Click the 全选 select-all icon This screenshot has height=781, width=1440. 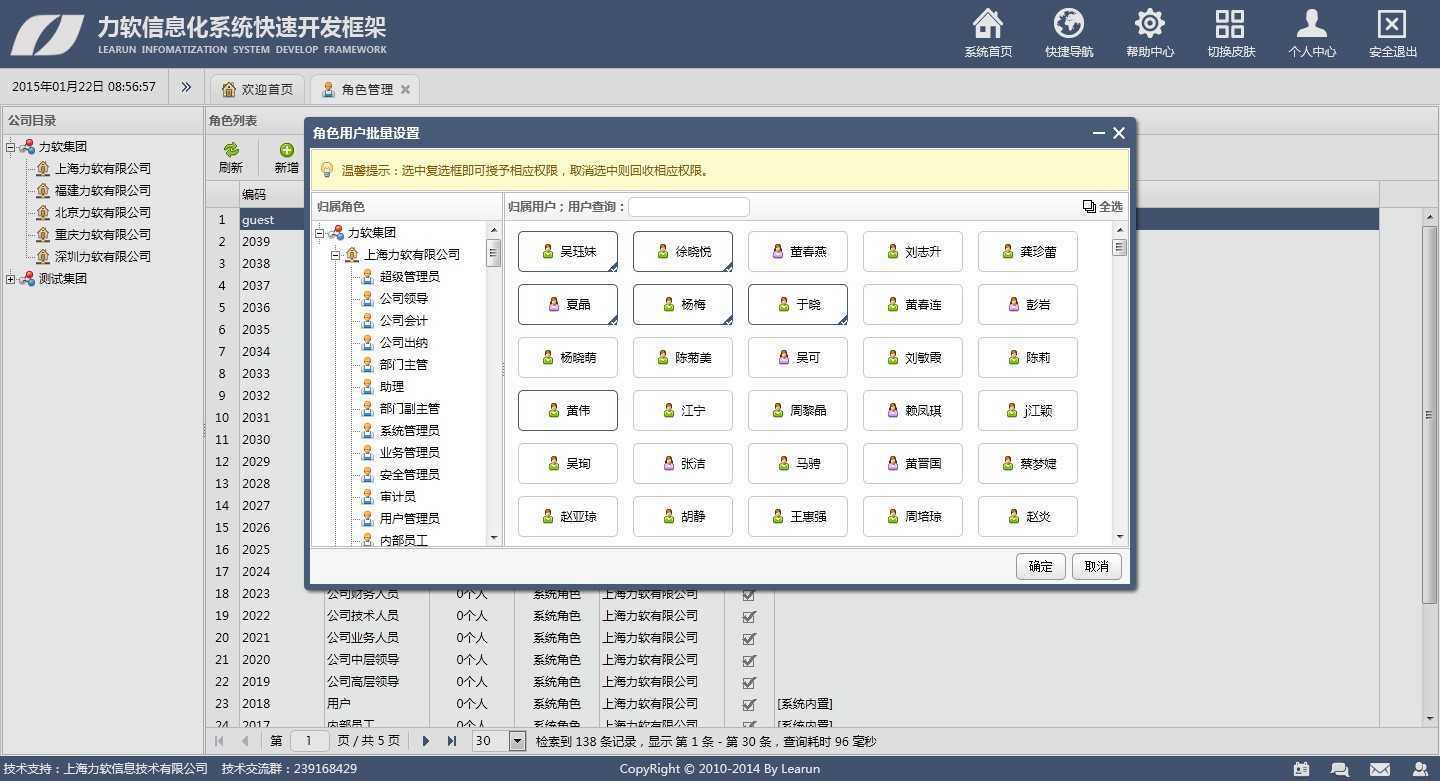tap(1089, 206)
